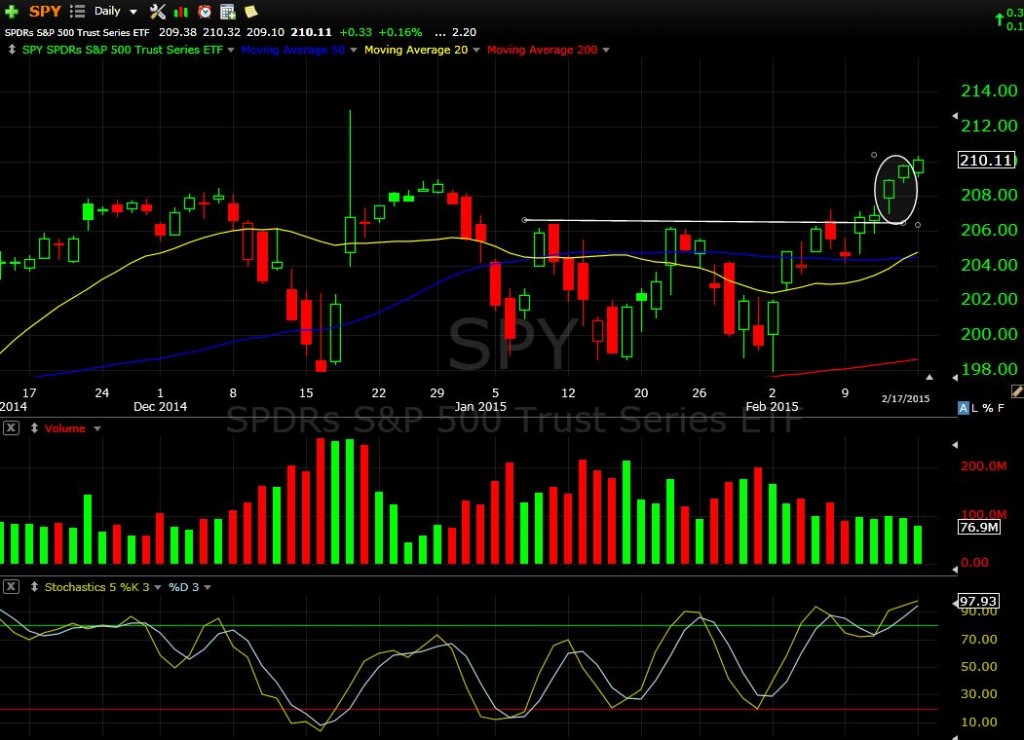Click the +0.16% percent change value
Viewport: 1024px width, 740px height.
click(400, 32)
